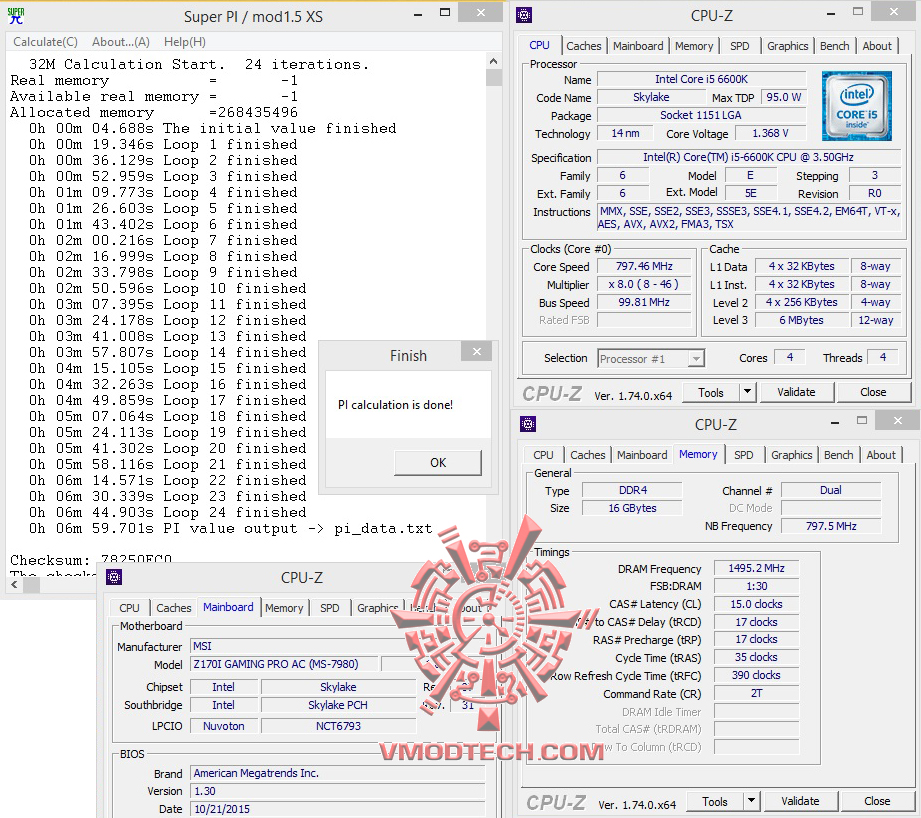921x818 pixels.
Task: Click the Z170I GAMING PRO AC model field
Action: point(284,664)
